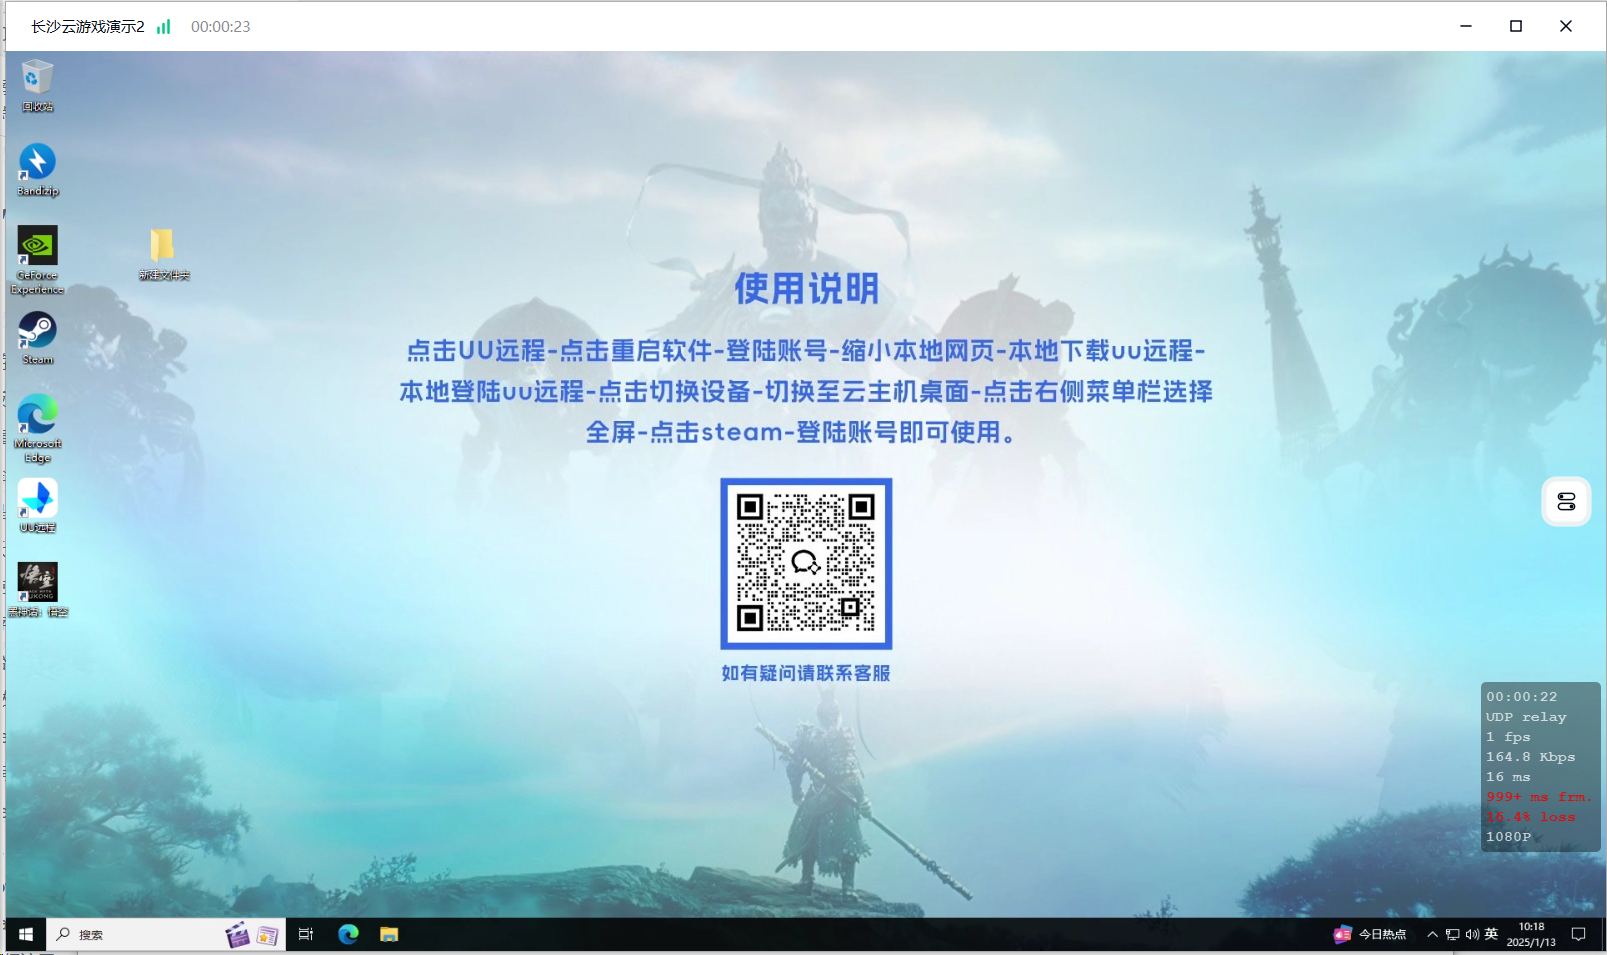Click the 1080P resolution statistic
This screenshot has width=1607, height=955.
point(1508,837)
